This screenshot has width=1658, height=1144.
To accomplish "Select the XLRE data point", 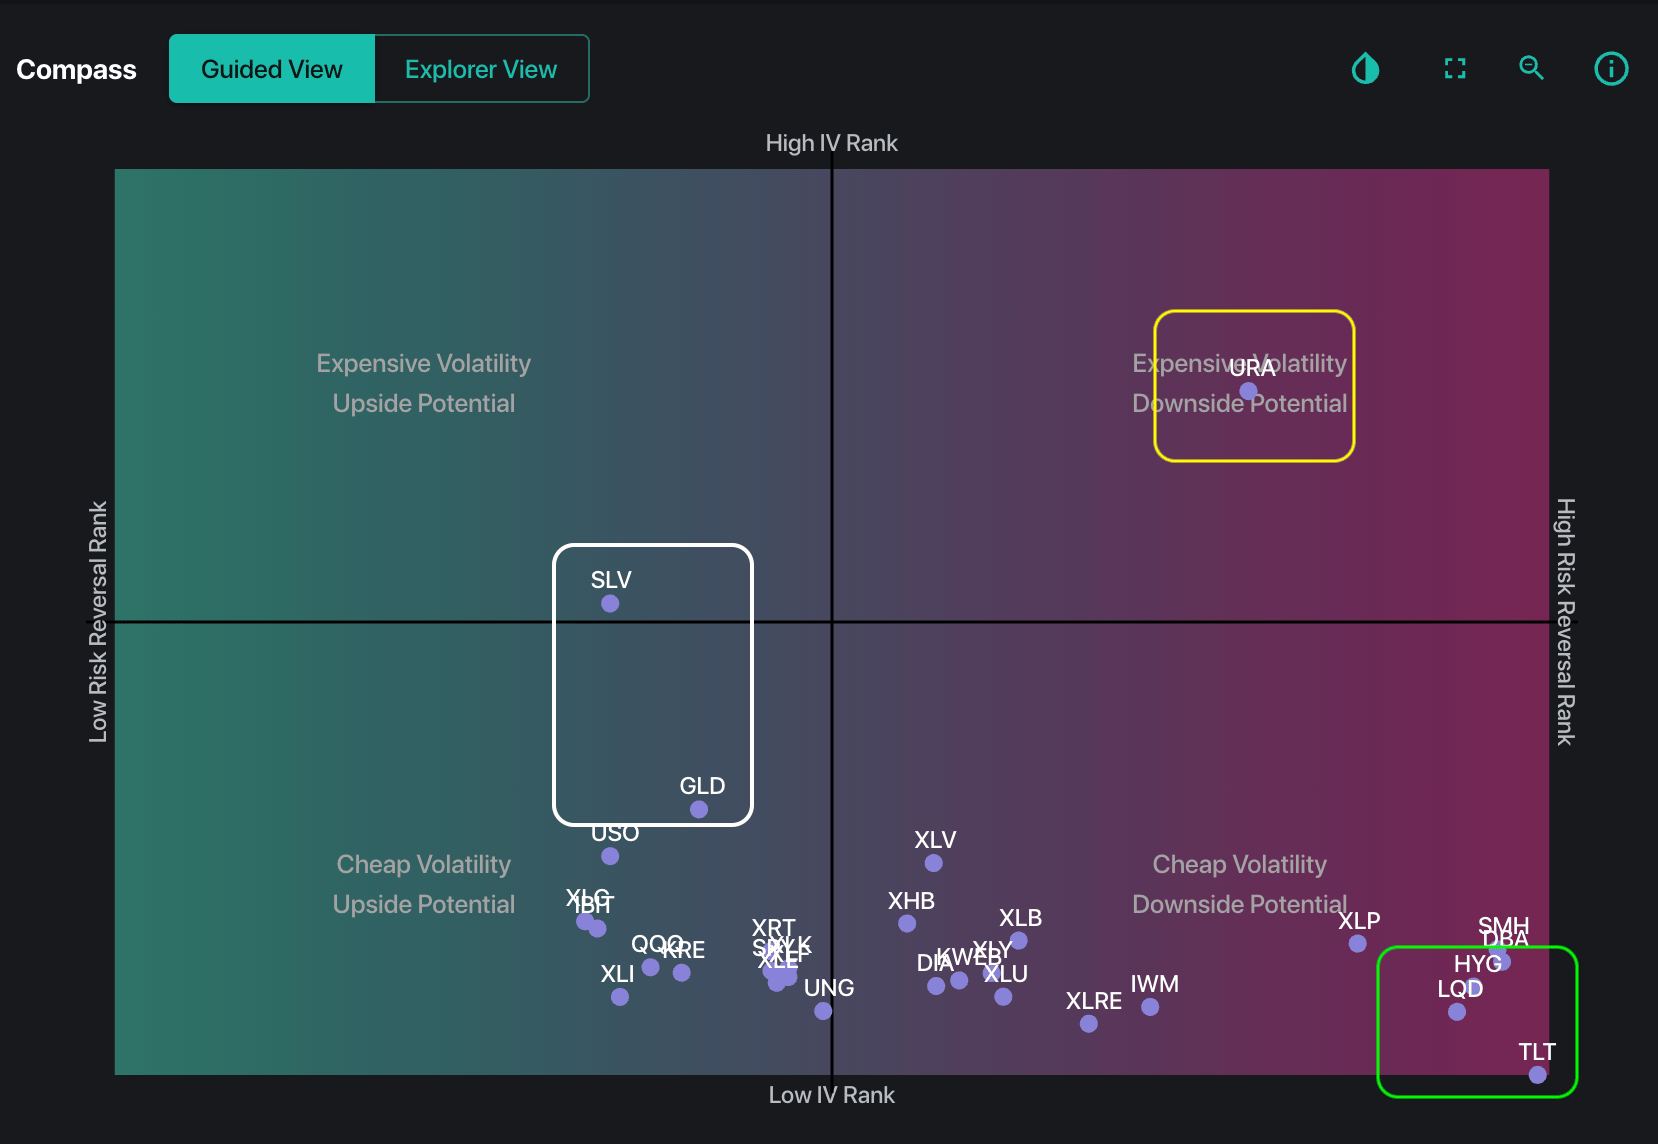I will (x=1089, y=1024).
